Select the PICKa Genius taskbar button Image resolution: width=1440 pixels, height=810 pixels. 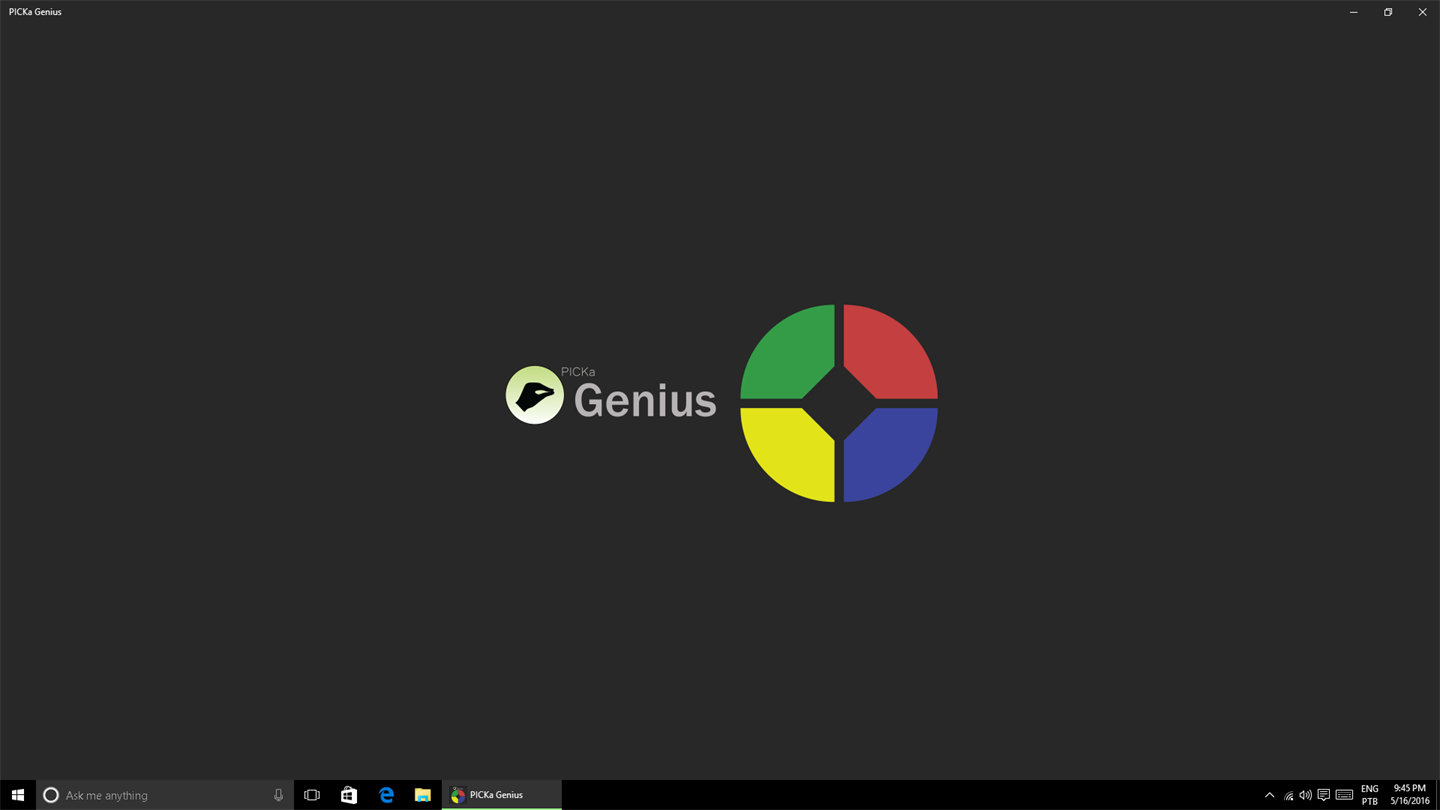[x=502, y=795]
